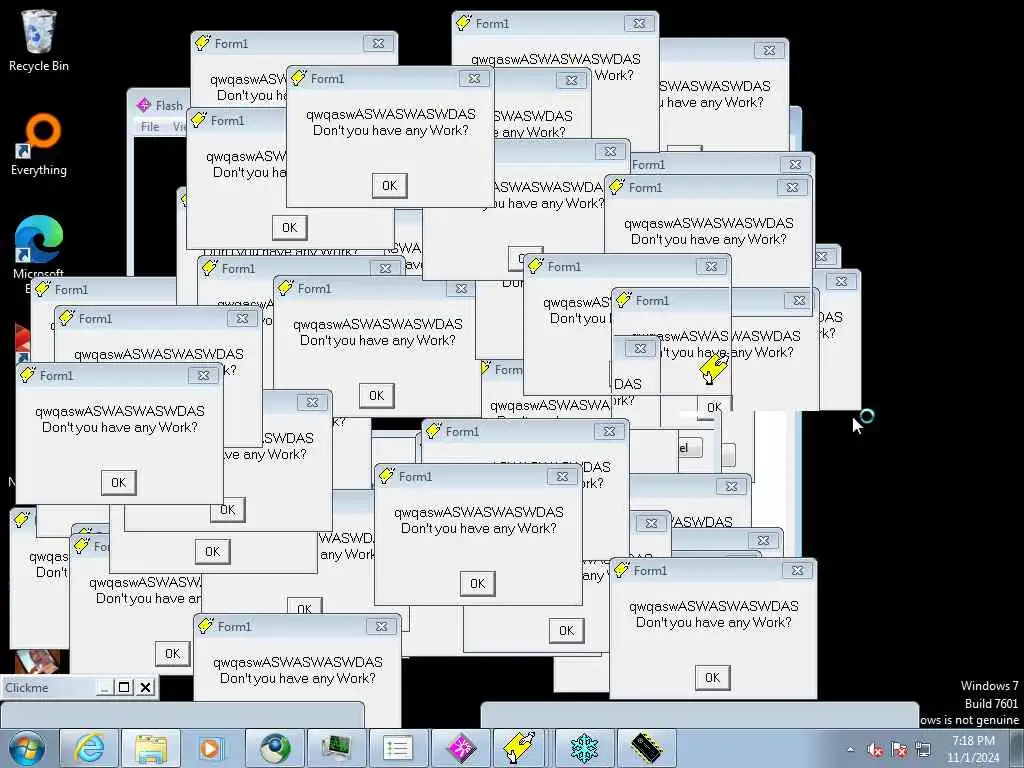Image resolution: width=1024 pixels, height=768 pixels.
Task: Open the green-screen monitor app on taskbar
Action: (x=336, y=748)
